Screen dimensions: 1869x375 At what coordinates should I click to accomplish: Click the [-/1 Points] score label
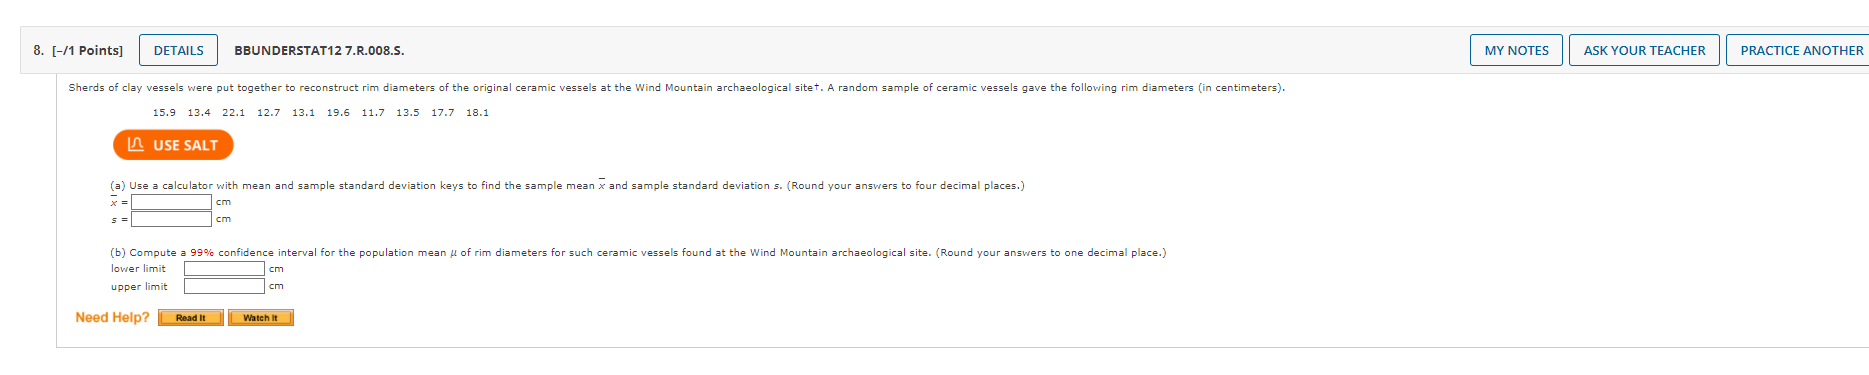[x=87, y=50]
